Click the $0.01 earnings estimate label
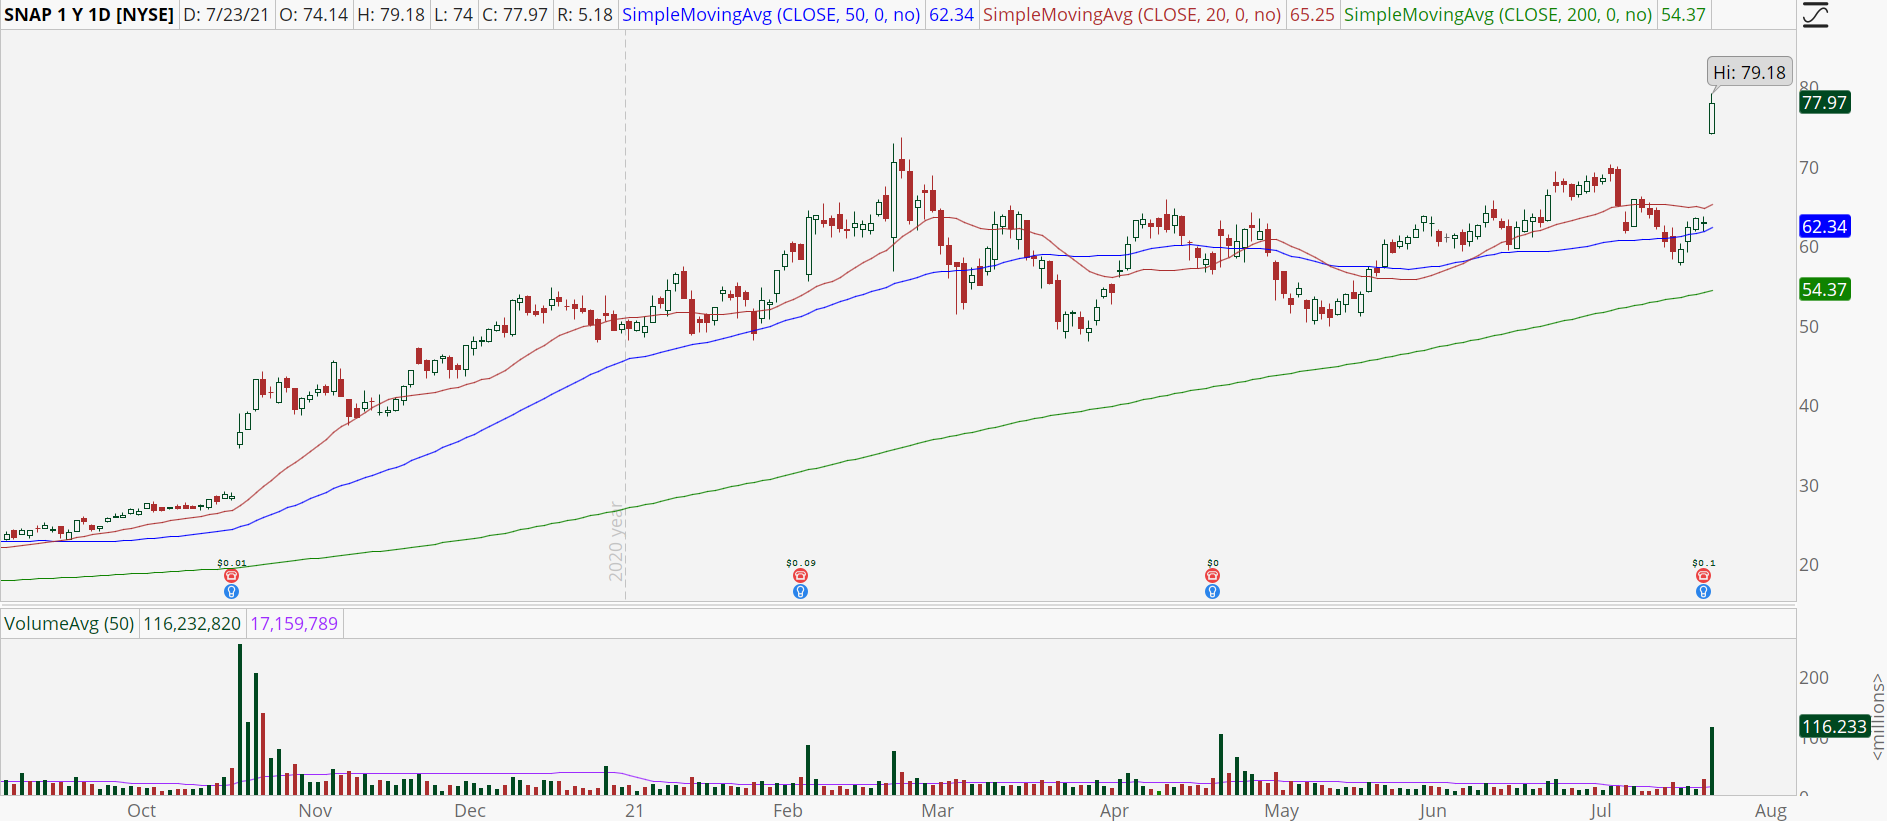 [232, 563]
